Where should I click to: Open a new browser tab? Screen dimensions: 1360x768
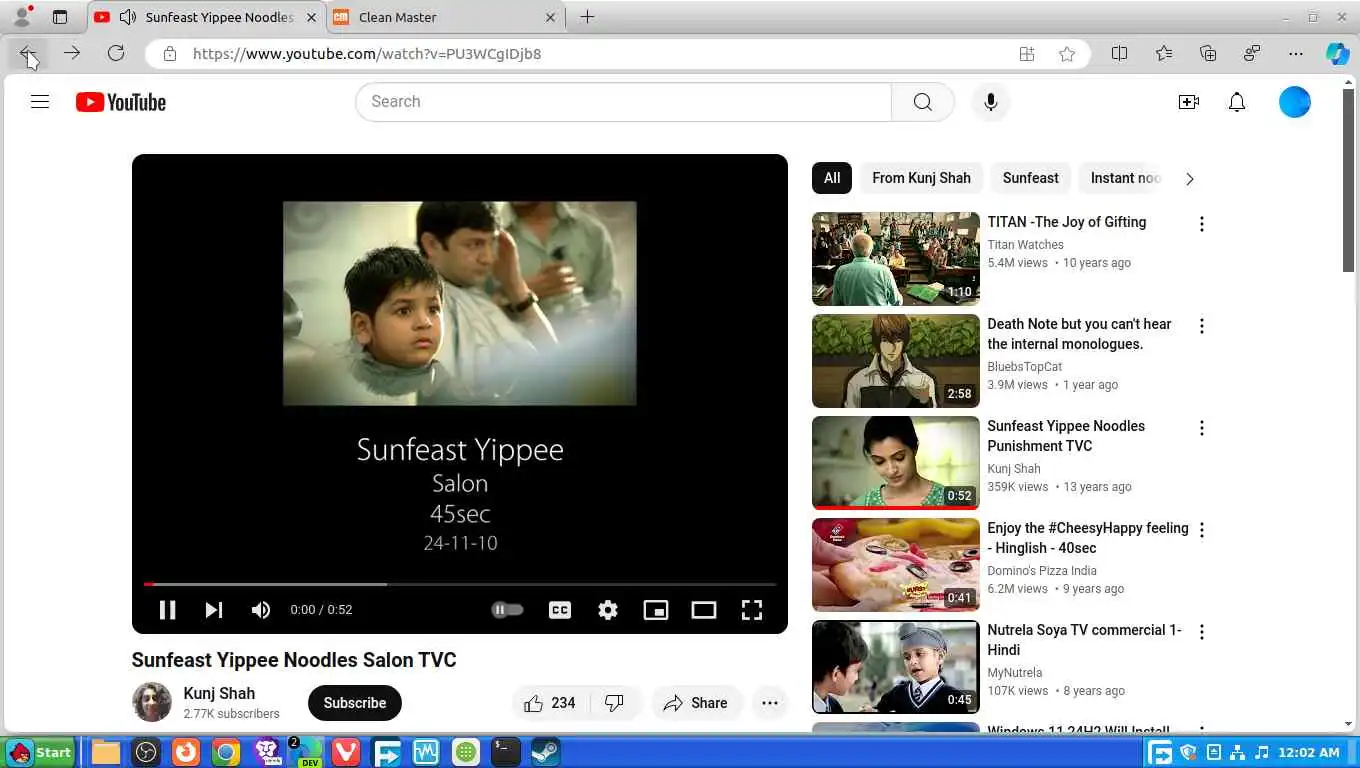pyautogui.click(x=587, y=17)
